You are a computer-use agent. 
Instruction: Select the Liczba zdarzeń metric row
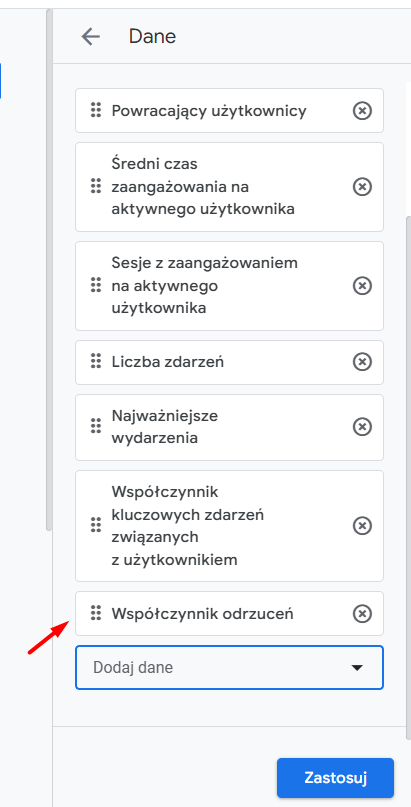229,362
